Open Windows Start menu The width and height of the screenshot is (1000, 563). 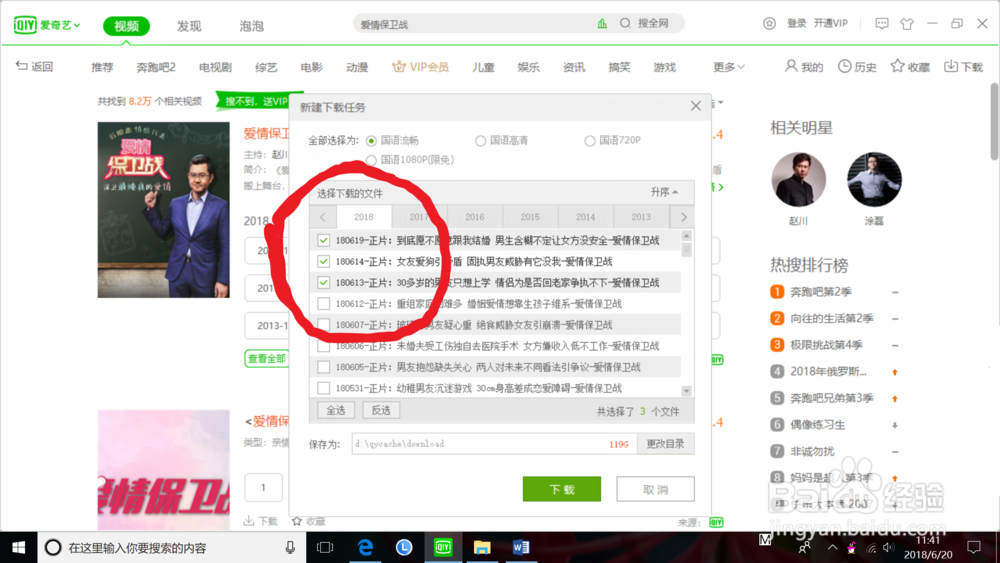18,548
